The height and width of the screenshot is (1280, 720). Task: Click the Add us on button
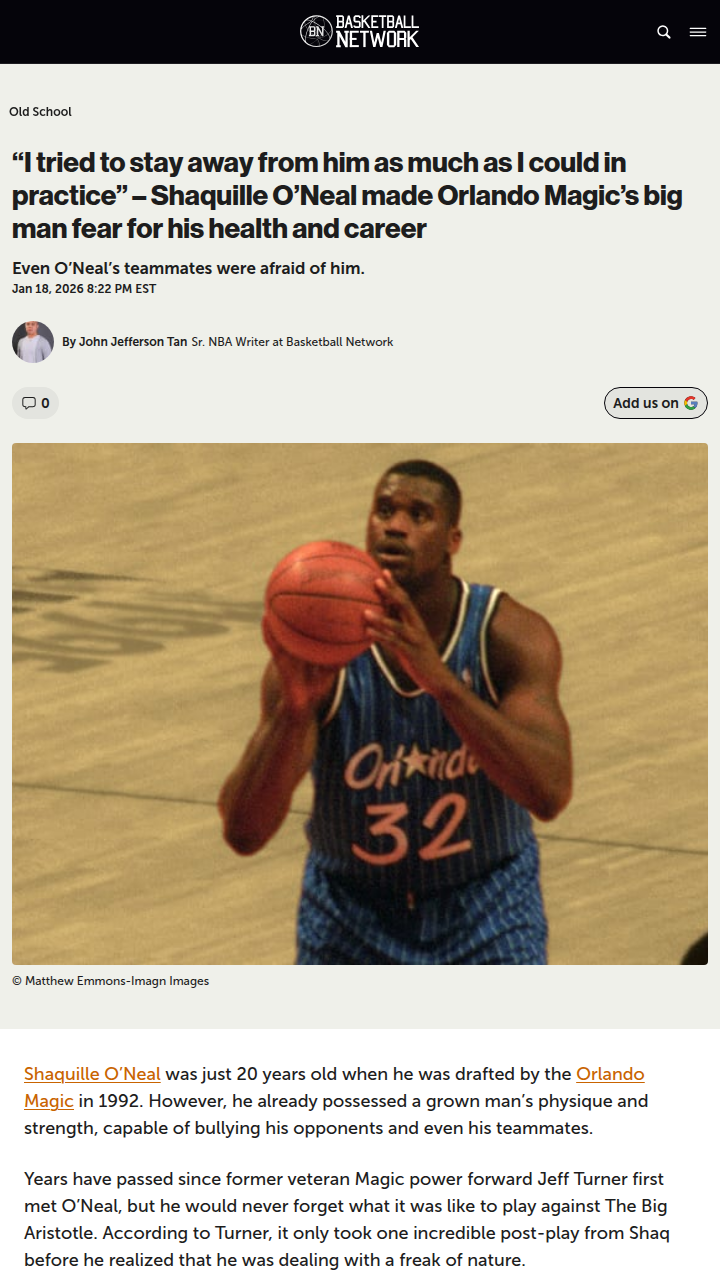coord(656,403)
